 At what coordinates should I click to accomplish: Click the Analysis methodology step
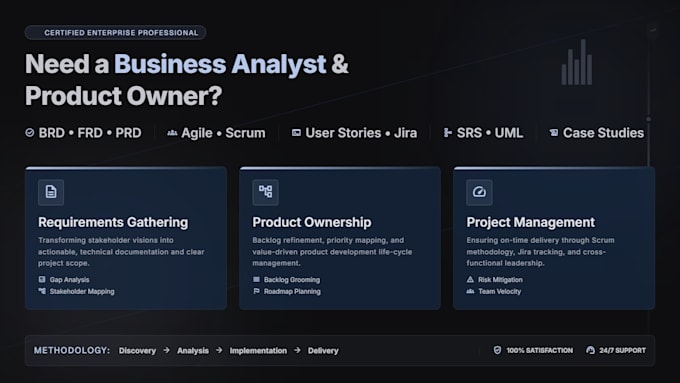(x=193, y=350)
